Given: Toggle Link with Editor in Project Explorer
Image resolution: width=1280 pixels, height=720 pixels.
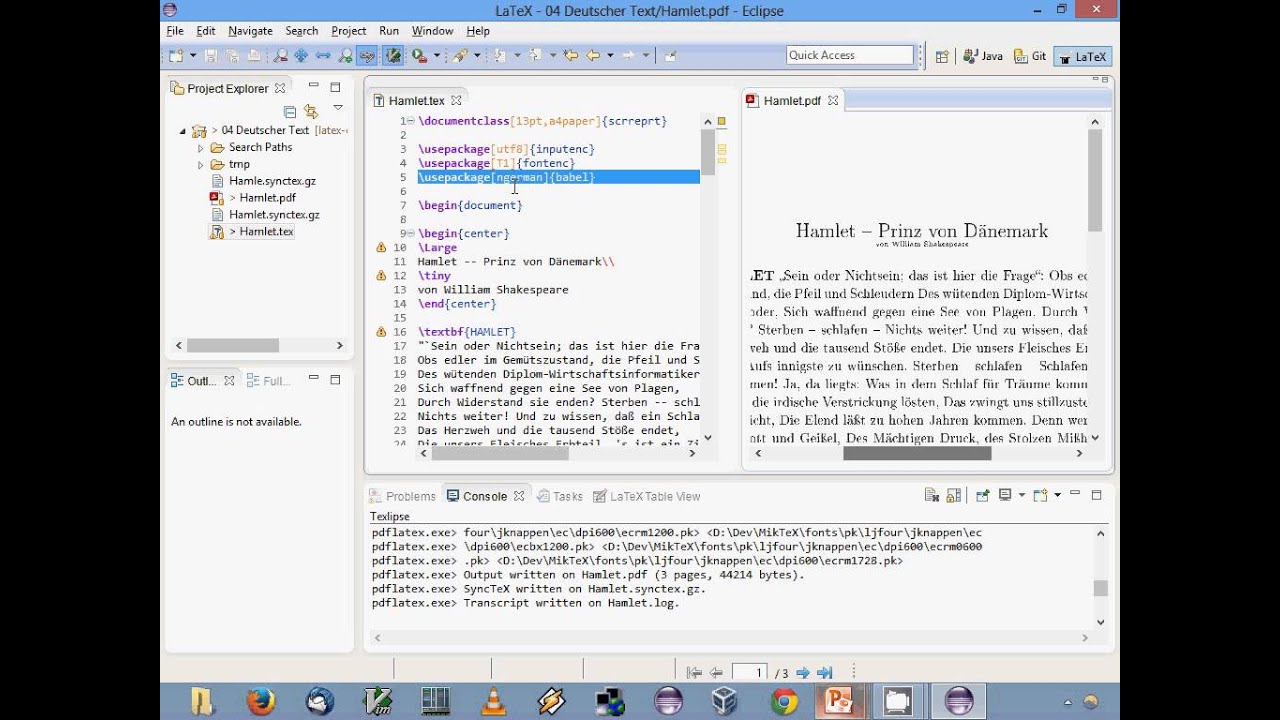Looking at the screenshot, I should point(311,112).
